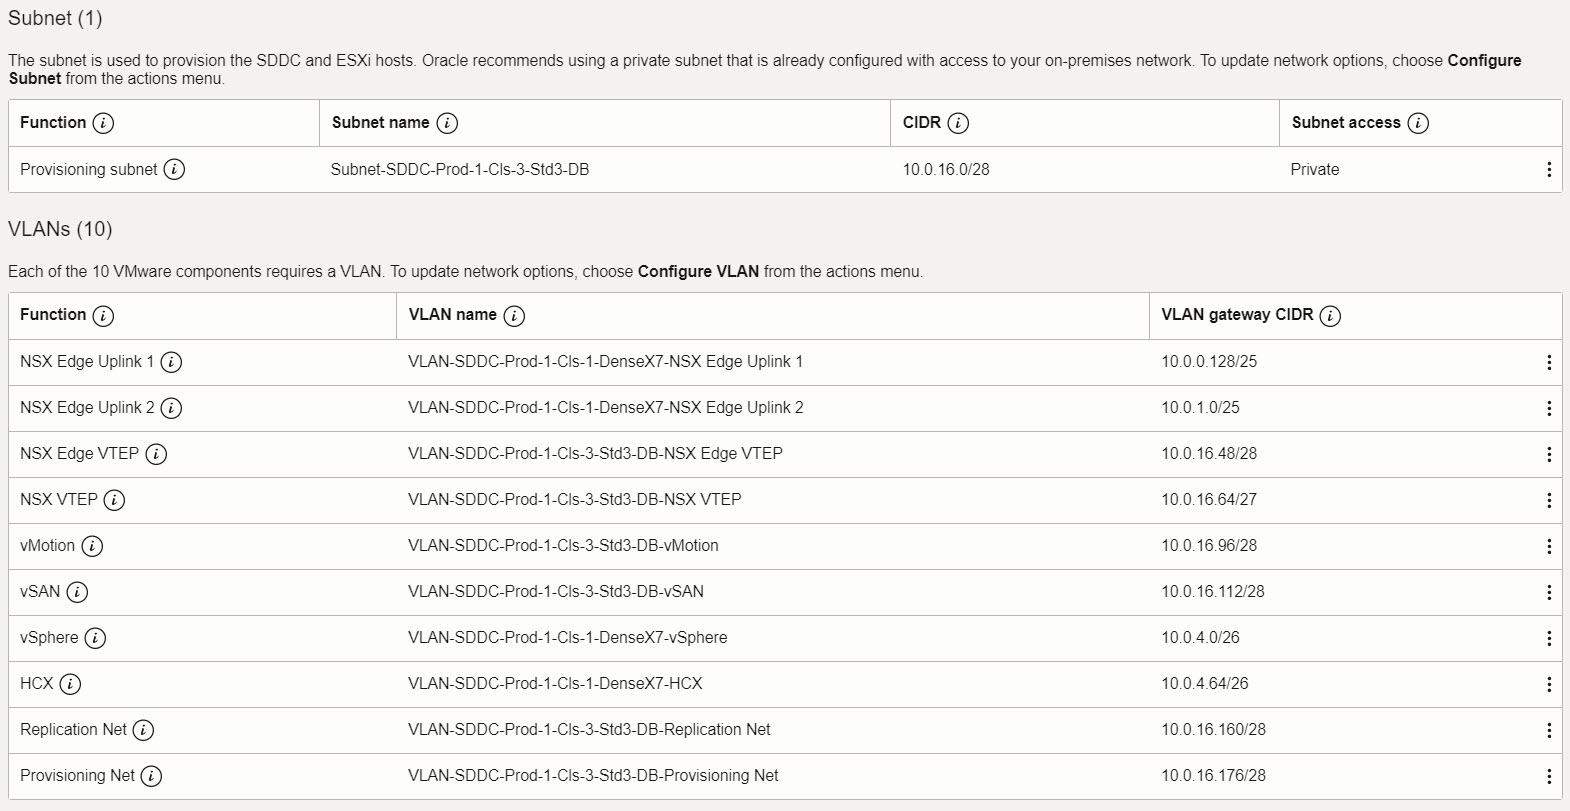Click VLAN name ending in Std3-DB-NSX Edge VTEP
The width and height of the screenshot is (1570, 811).
tap(595, 453)
